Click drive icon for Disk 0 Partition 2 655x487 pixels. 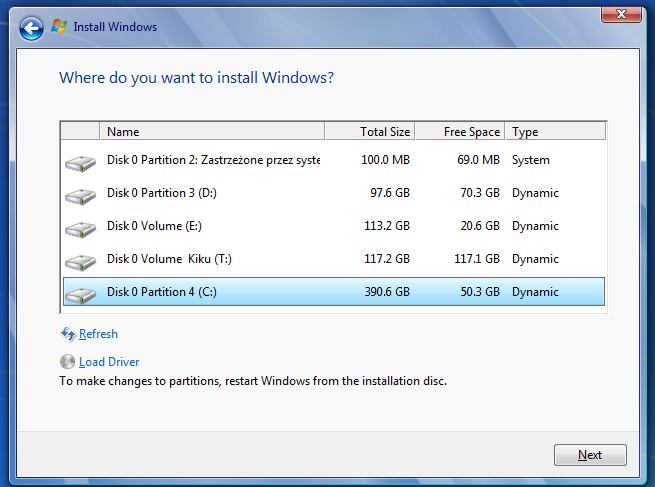coord(81,163)
